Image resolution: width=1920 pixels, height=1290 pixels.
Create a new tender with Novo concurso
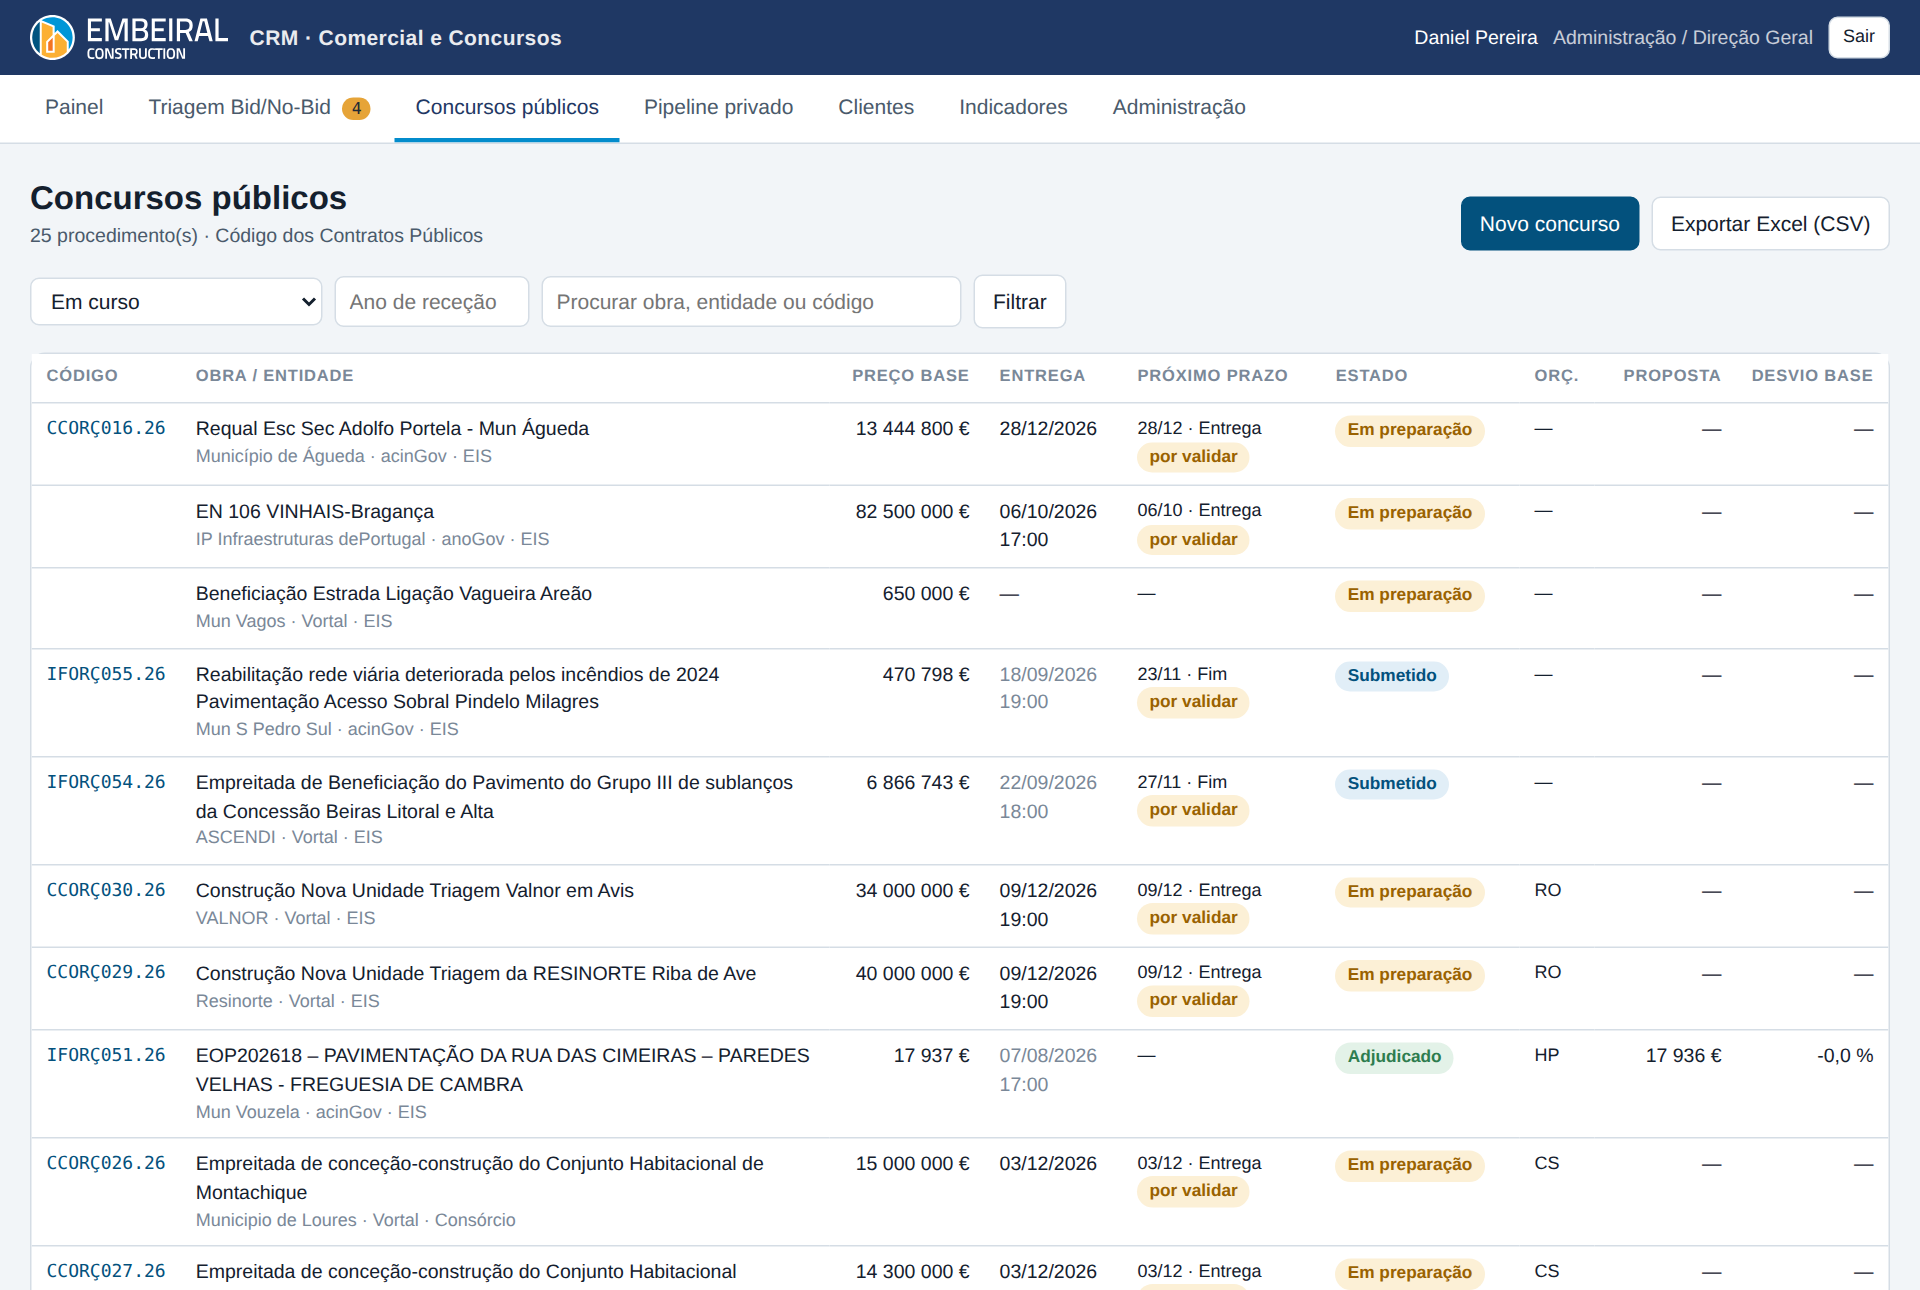pos(1549,224)
